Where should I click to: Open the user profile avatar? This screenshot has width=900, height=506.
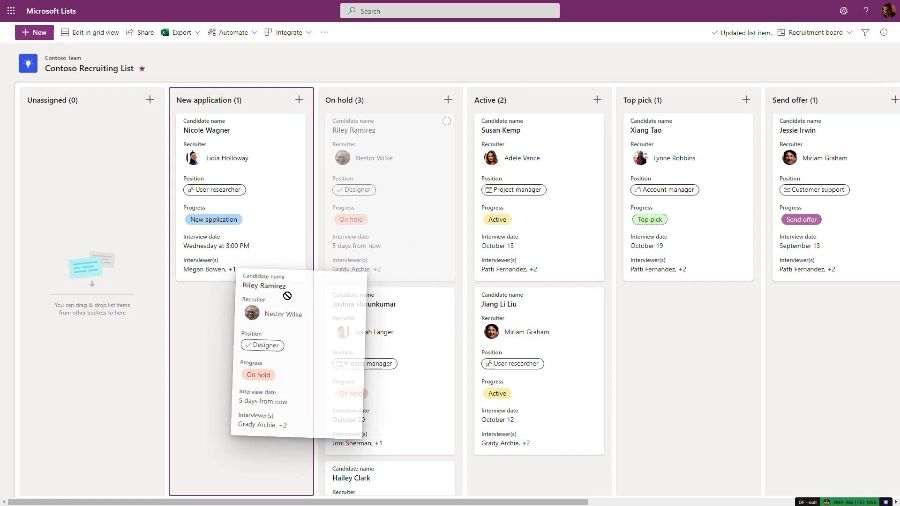pyautogui.click(x=887, y=10)
